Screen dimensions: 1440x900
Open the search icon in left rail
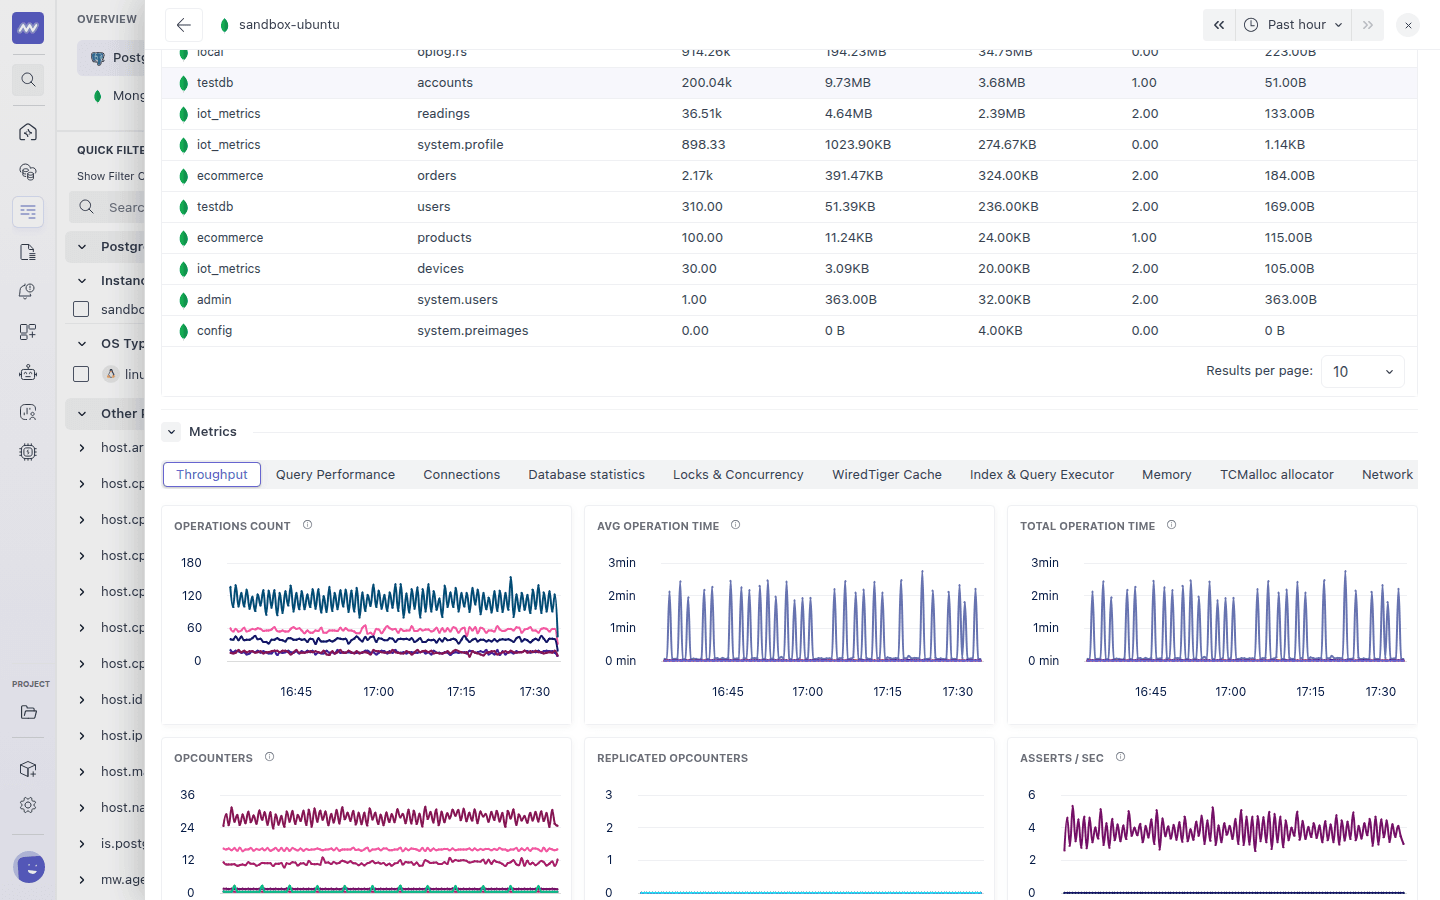coord(28,80)
